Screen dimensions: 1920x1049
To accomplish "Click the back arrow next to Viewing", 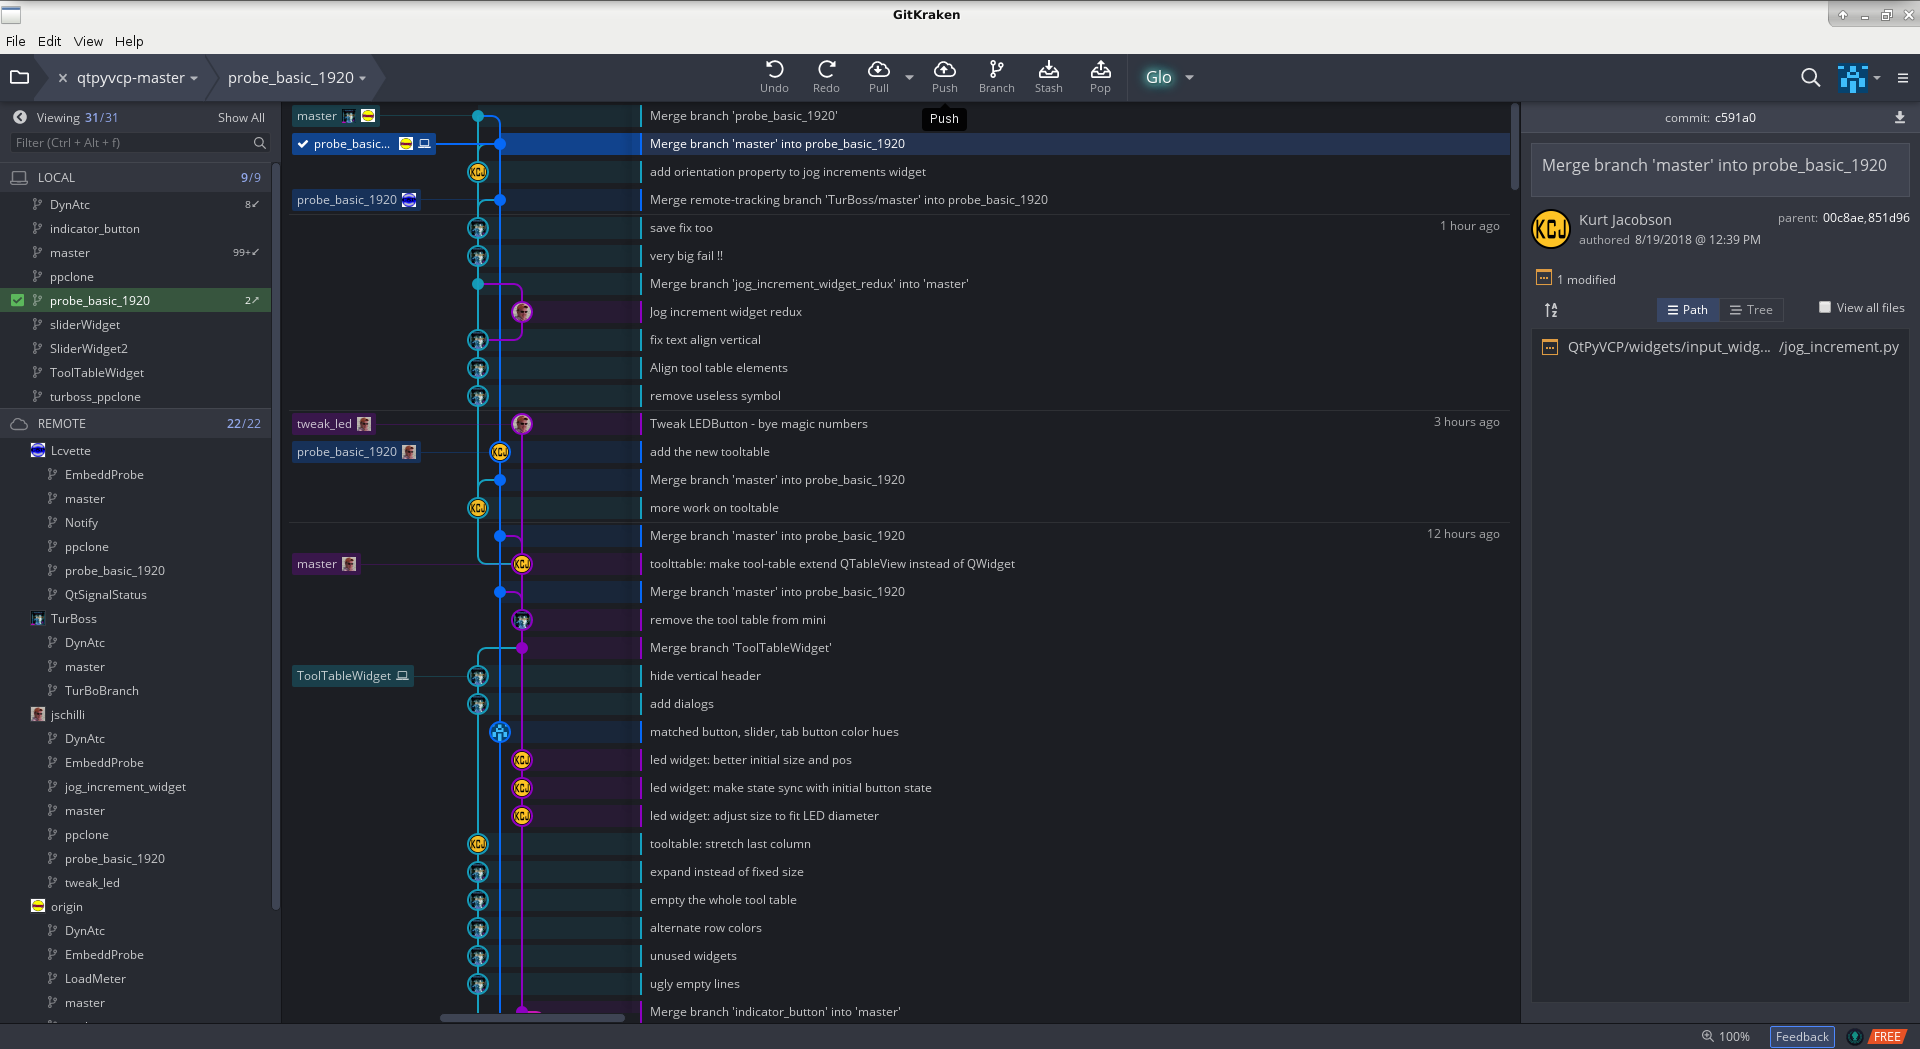I will 19,117.
